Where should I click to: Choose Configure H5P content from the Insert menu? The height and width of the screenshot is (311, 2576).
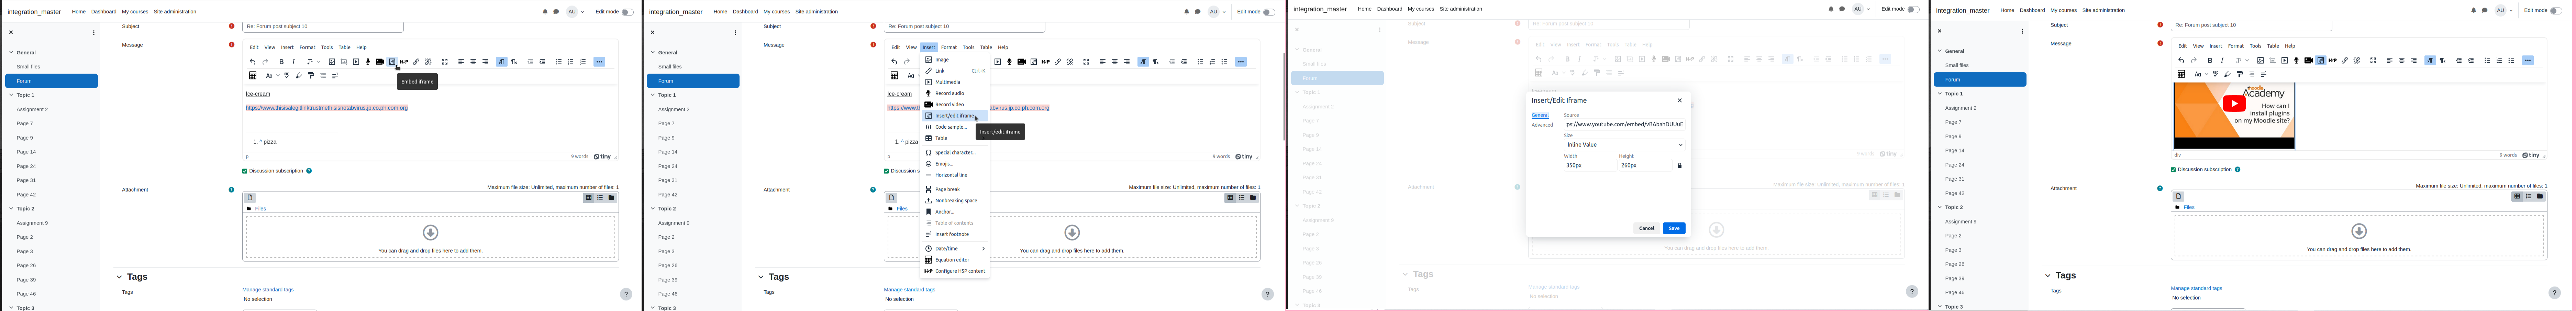pos(955,271)
